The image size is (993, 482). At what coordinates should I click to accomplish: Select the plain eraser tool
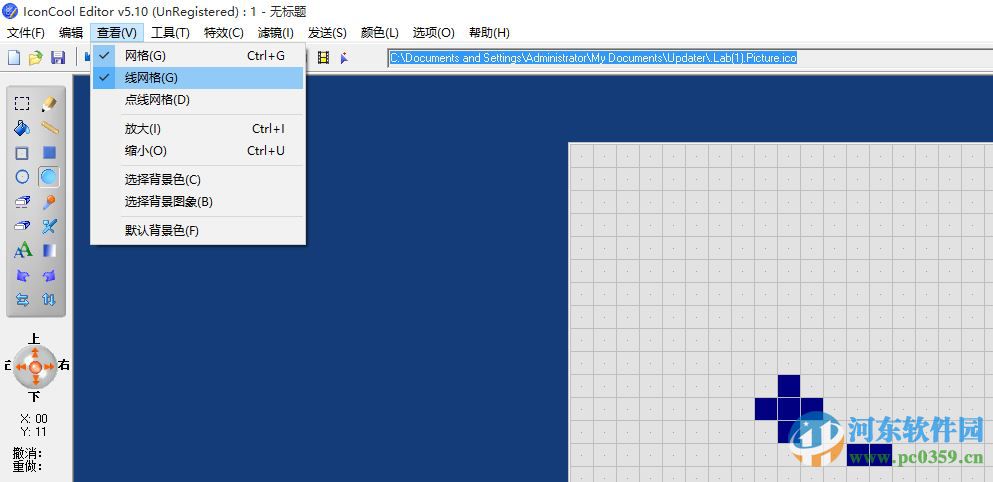point(22,226)
